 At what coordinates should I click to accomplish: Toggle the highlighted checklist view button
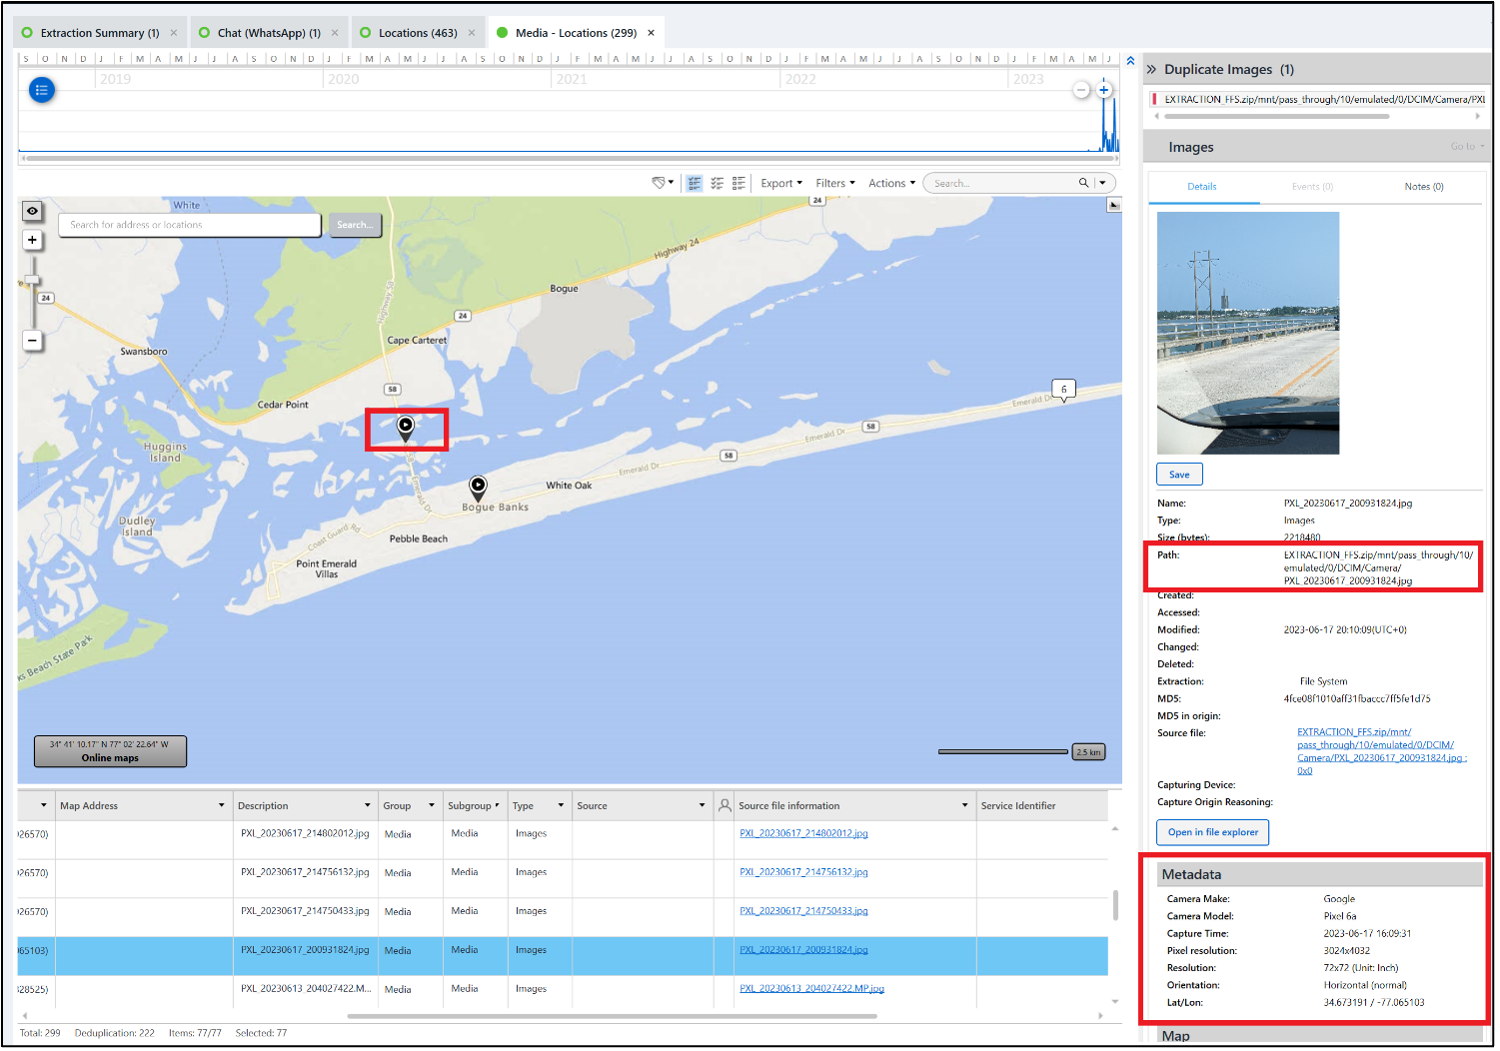(x=694, y=183)
